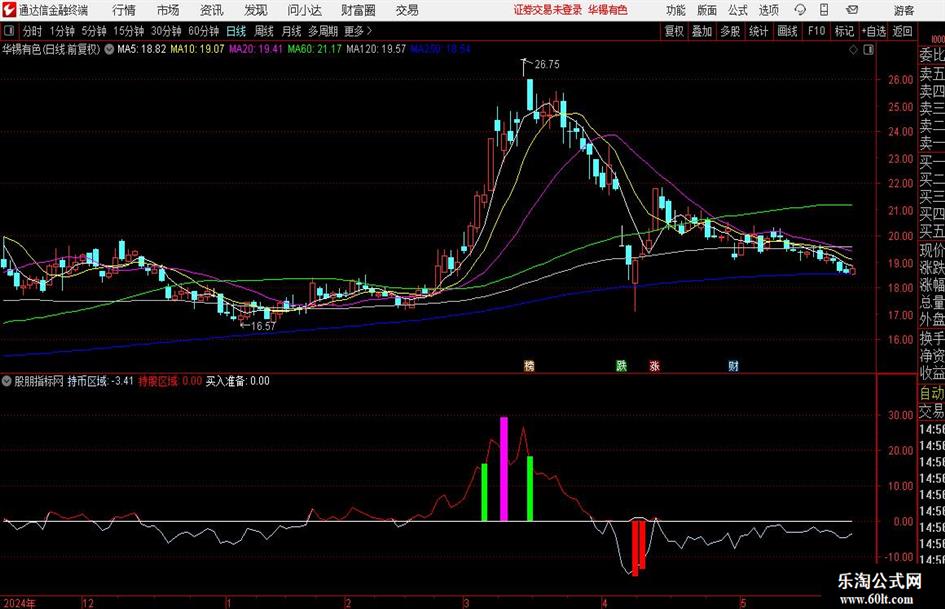This screenshot has width=945, height=609.
Task: Open the customer service headset icon
Action: 800,10
